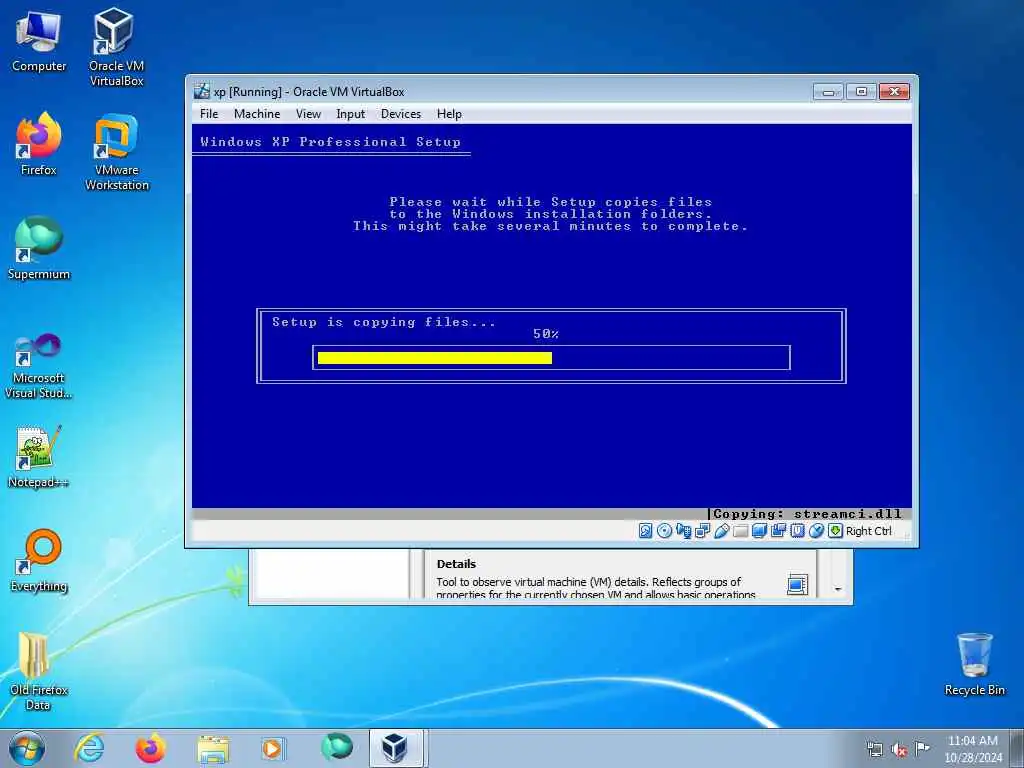
Task: Click the muted volume tray icon
Action: pyautogui.click(x=899, y=749)
